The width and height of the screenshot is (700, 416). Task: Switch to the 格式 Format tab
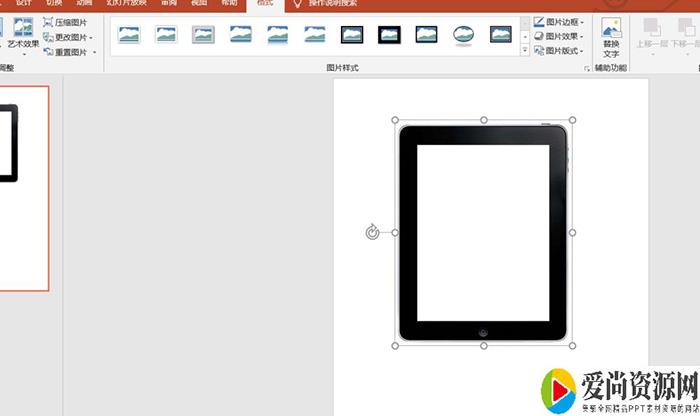click(x=264, y=4)
